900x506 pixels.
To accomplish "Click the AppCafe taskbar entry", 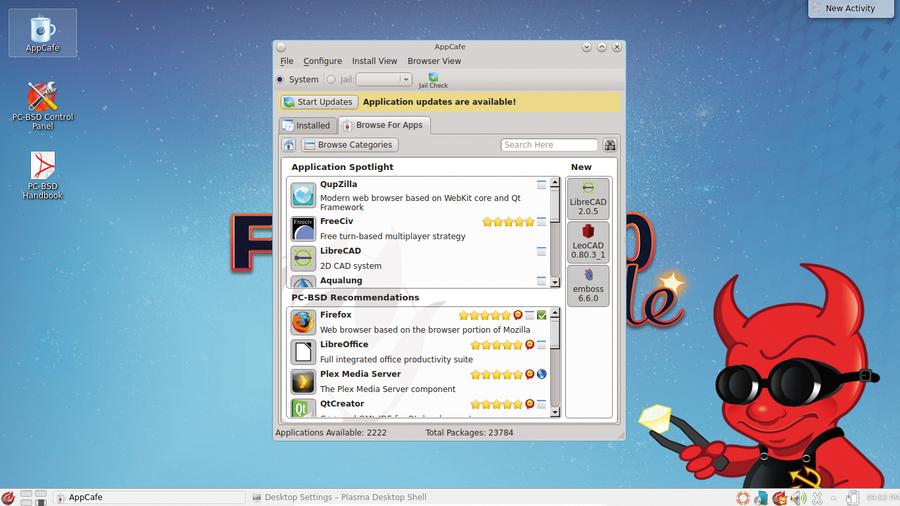I will 149,497.
